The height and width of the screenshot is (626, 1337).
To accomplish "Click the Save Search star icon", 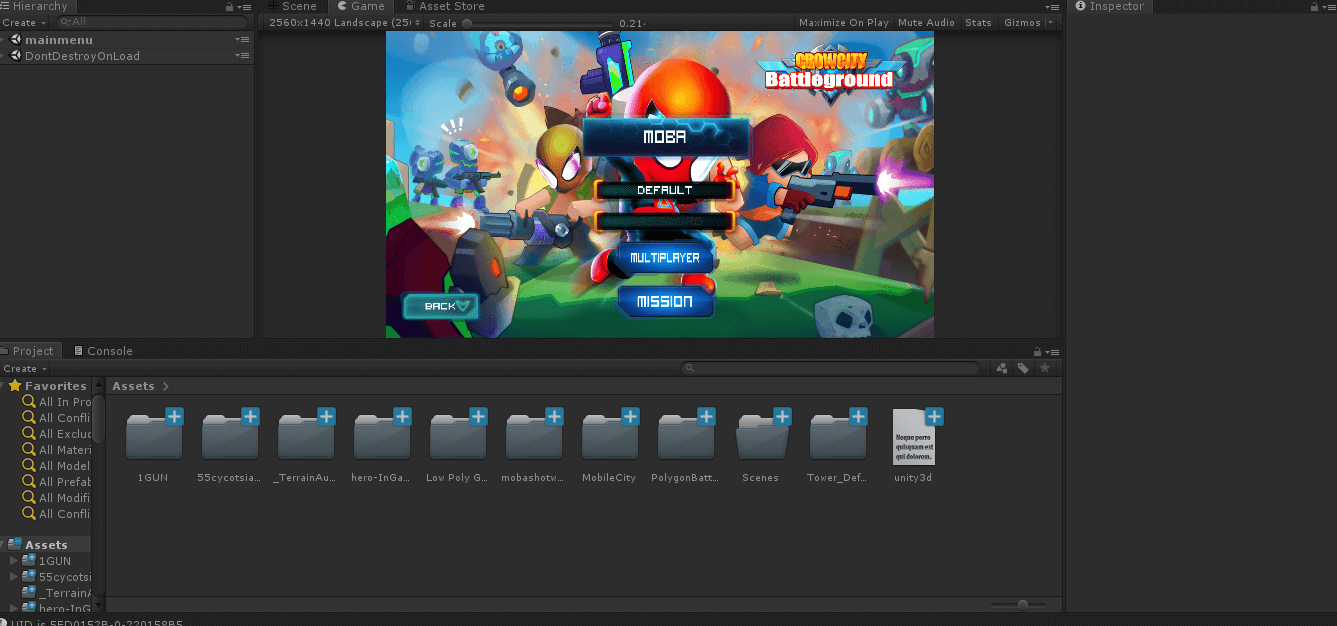I will tap(1045, 368).
